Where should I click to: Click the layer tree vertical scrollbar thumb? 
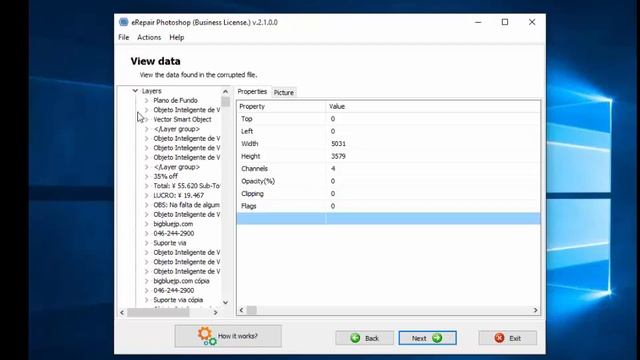pyautogui.click(x=225, y=101)
